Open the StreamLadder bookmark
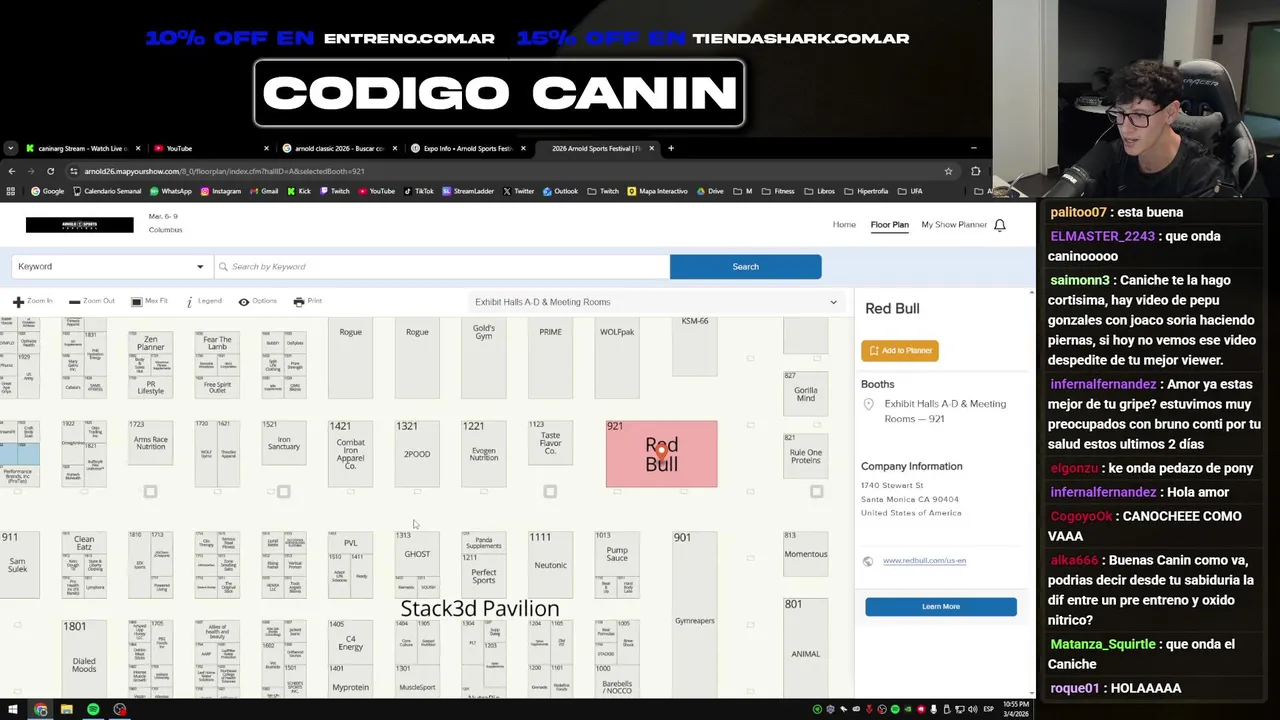The width and height of the screenshot is (1280, 720). (468, 191)
